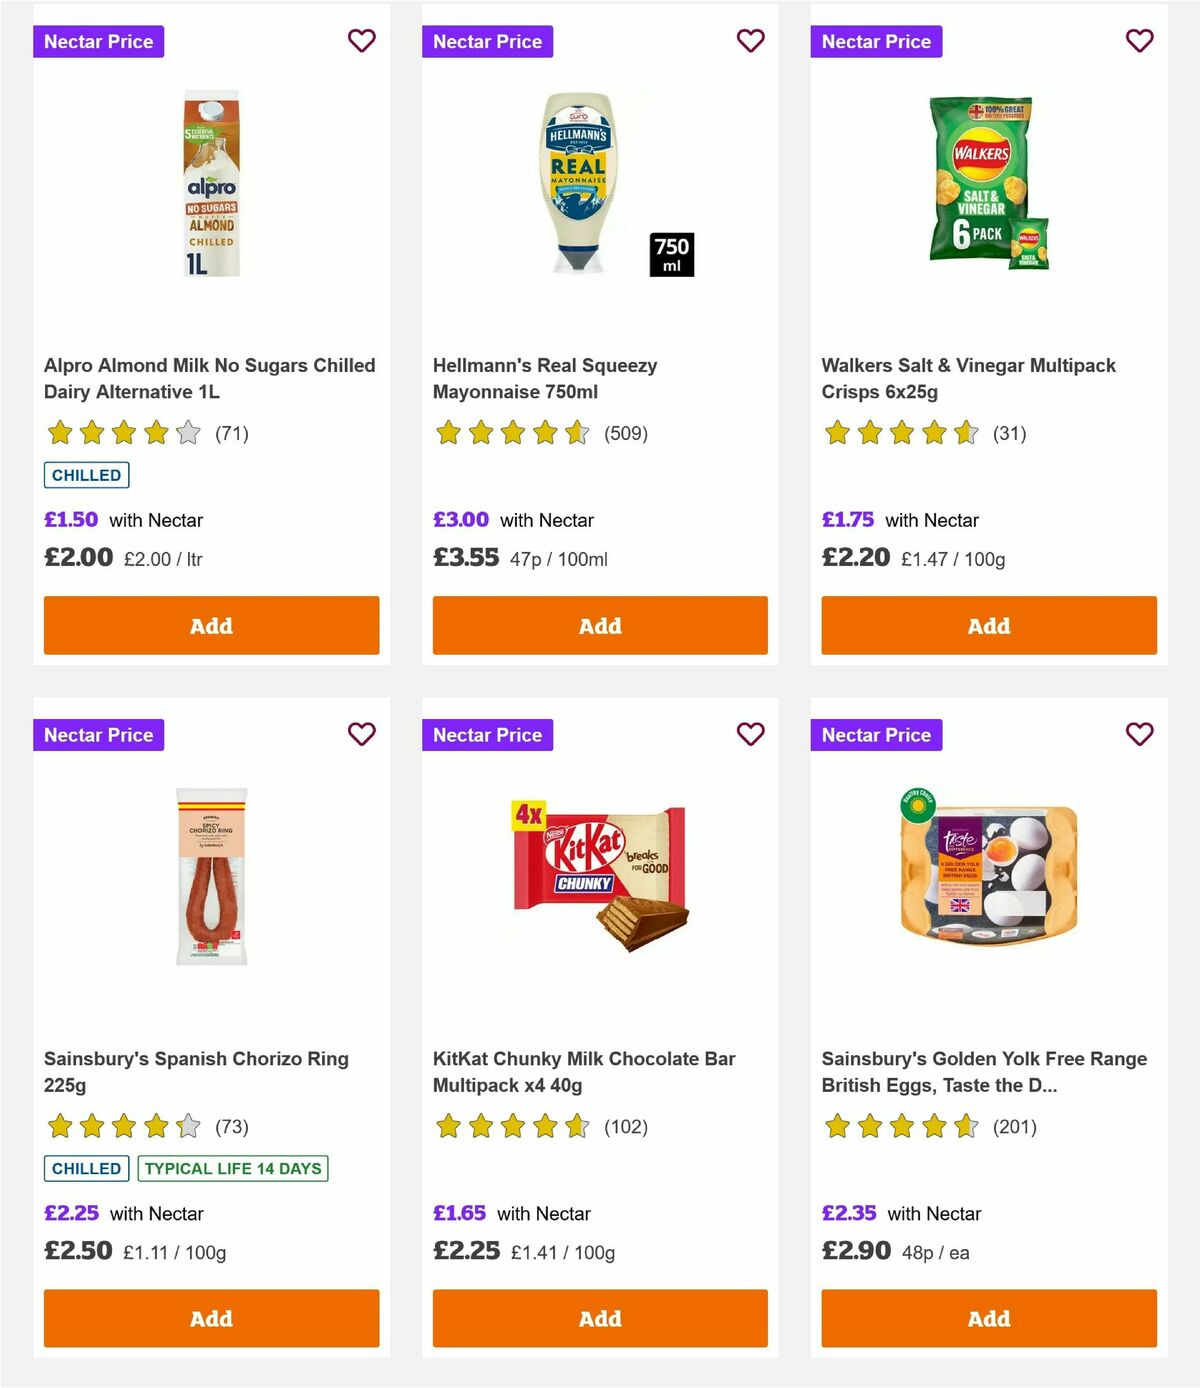View the 509 reviews for Hellmann's Mayonnaise

(x=626, y=433)
